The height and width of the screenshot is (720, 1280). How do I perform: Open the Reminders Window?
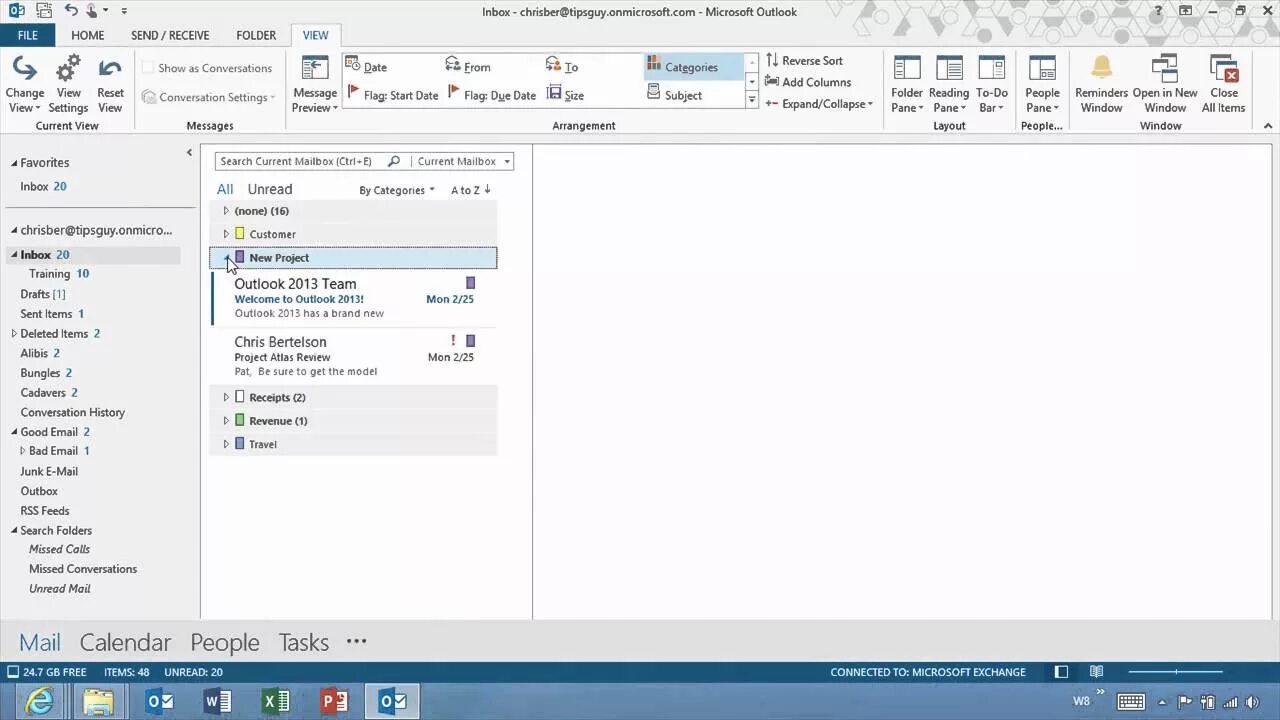coord(1101,85)
